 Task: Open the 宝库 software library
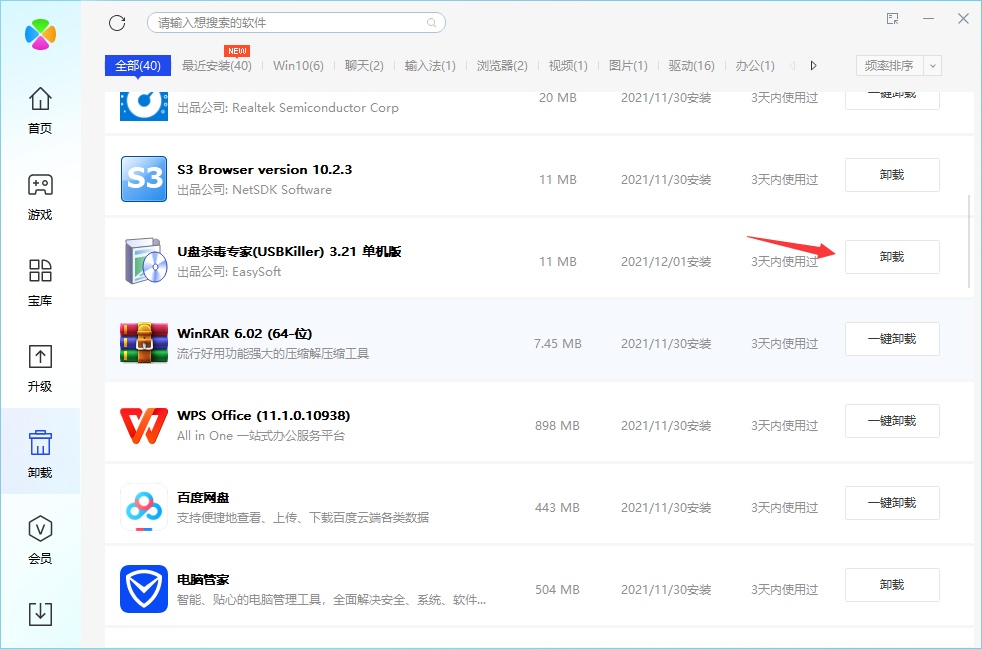pyautogui.click(x=40, y=283)
